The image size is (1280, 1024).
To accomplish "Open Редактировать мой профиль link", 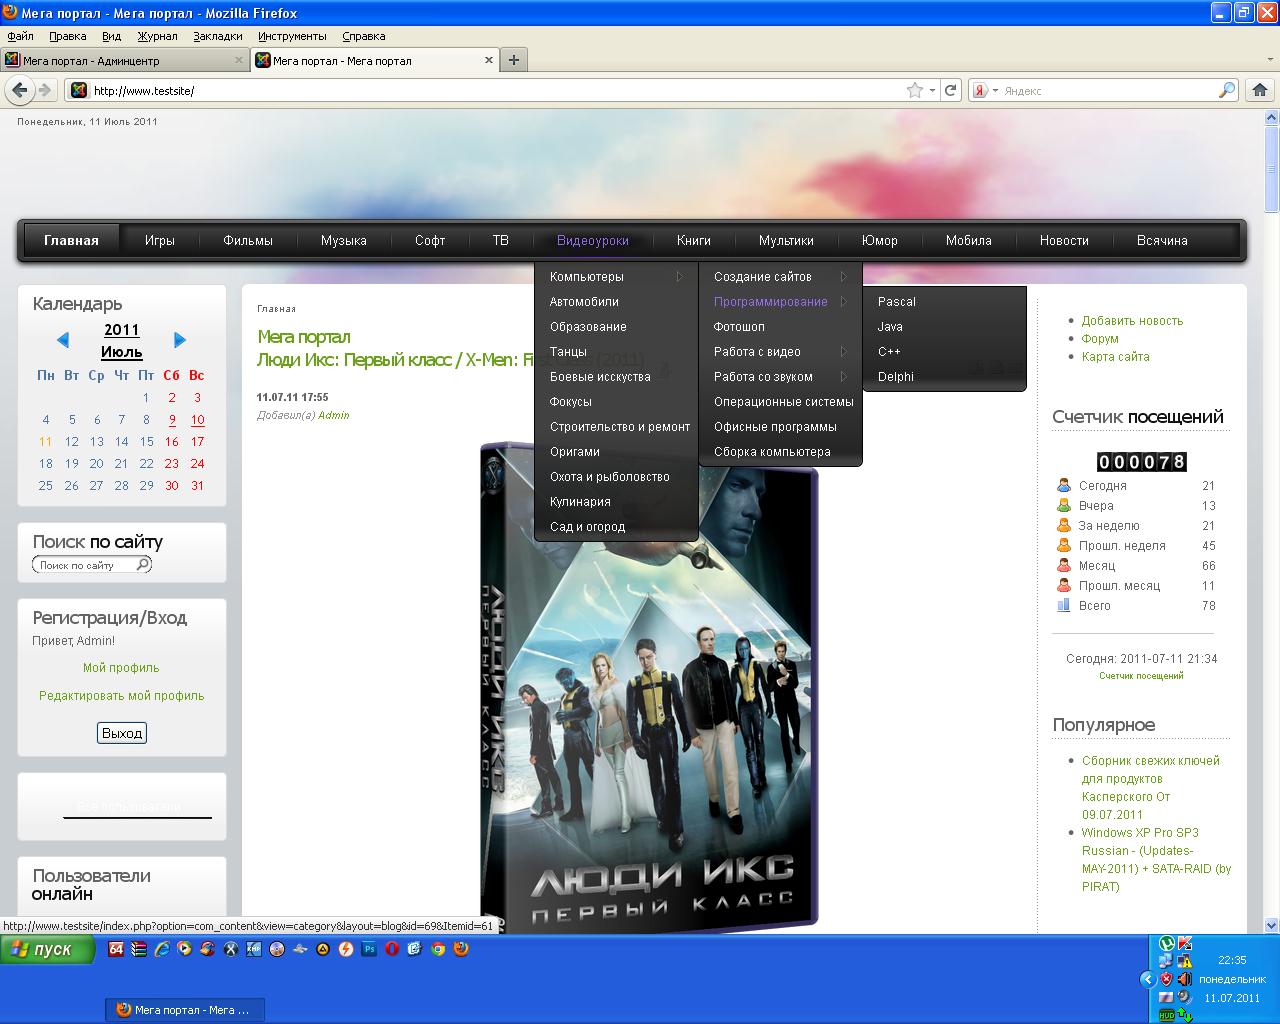I will click(121, 695).
